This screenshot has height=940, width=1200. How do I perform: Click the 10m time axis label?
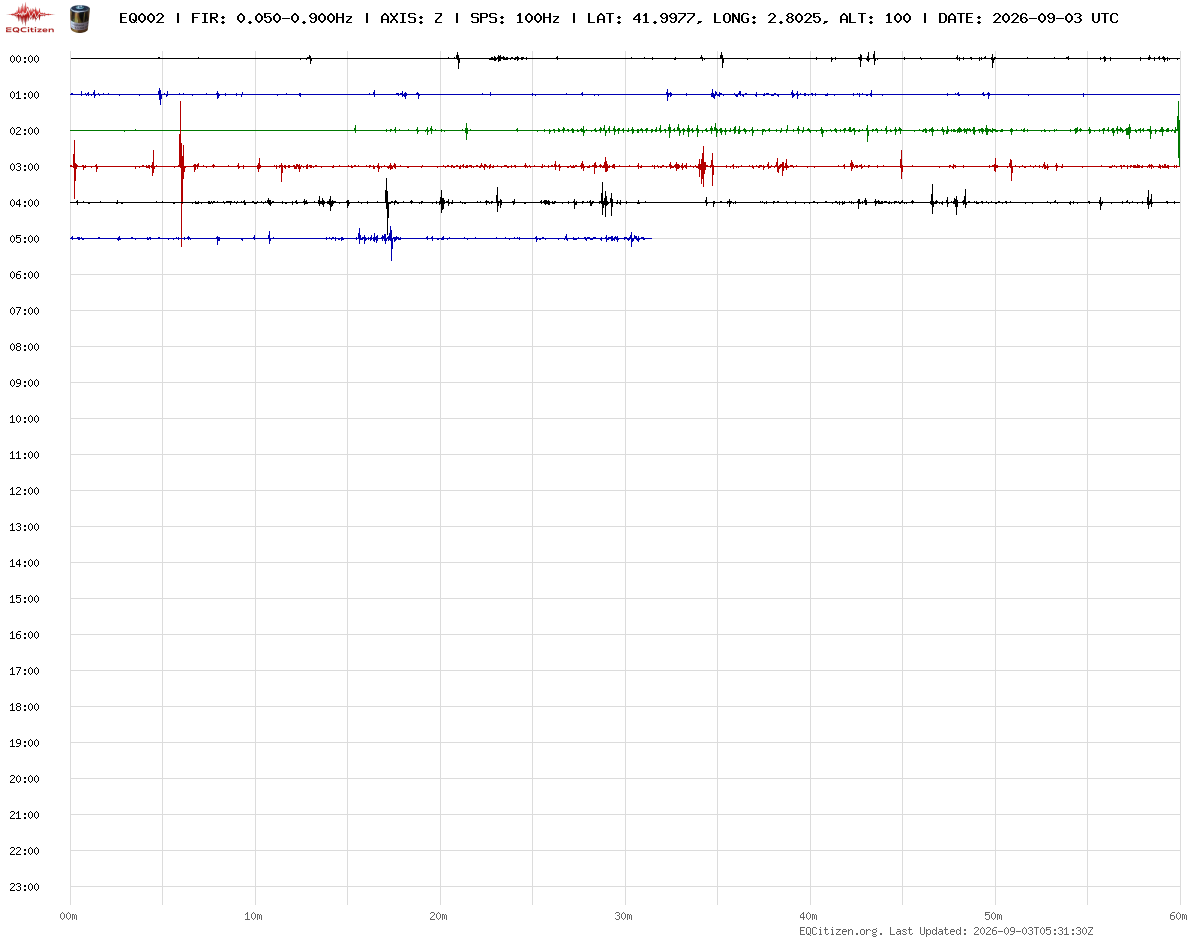pyautogui.click(x=254, y=916)
